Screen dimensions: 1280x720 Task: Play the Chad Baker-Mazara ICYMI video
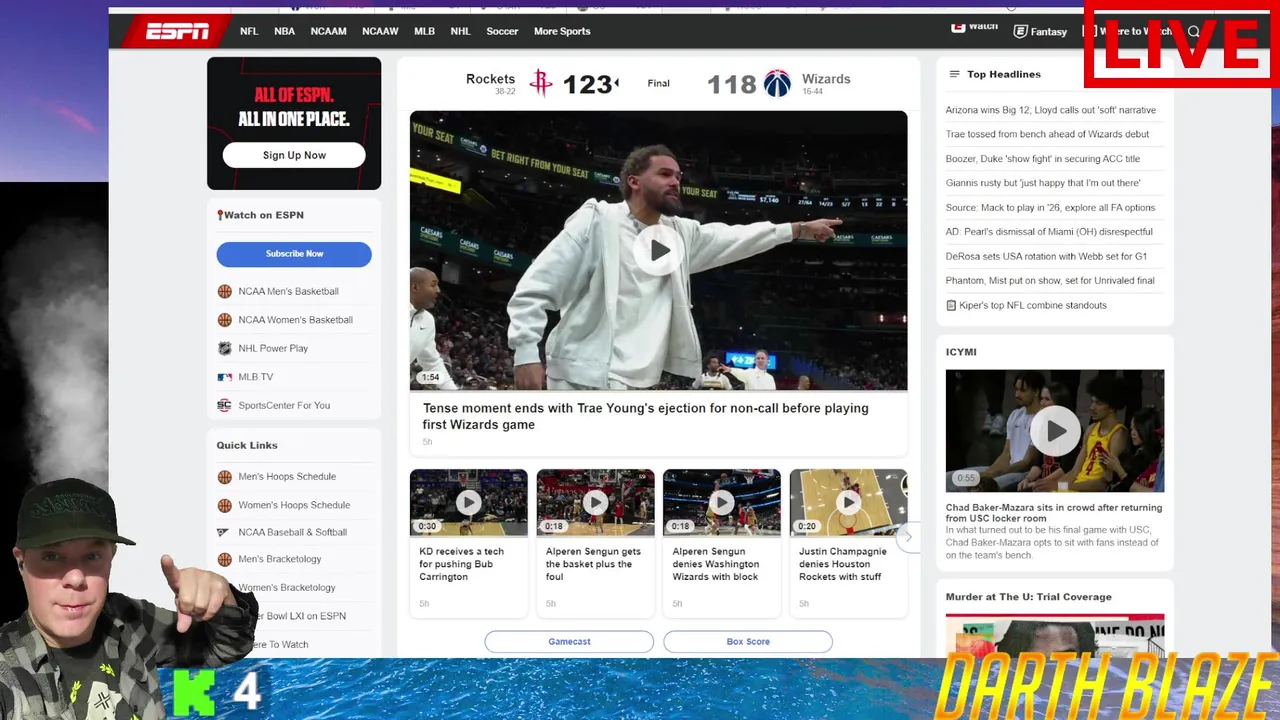1055,431
